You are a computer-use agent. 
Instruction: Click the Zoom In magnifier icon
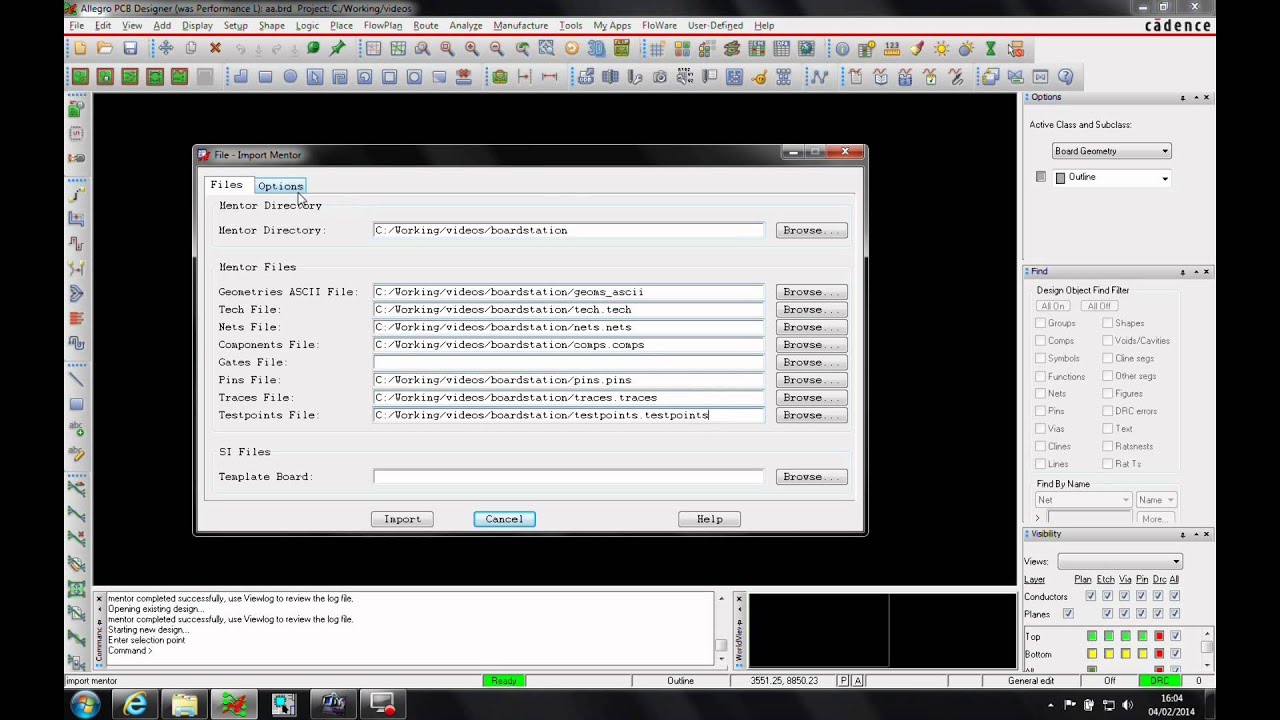pos(471,48)
